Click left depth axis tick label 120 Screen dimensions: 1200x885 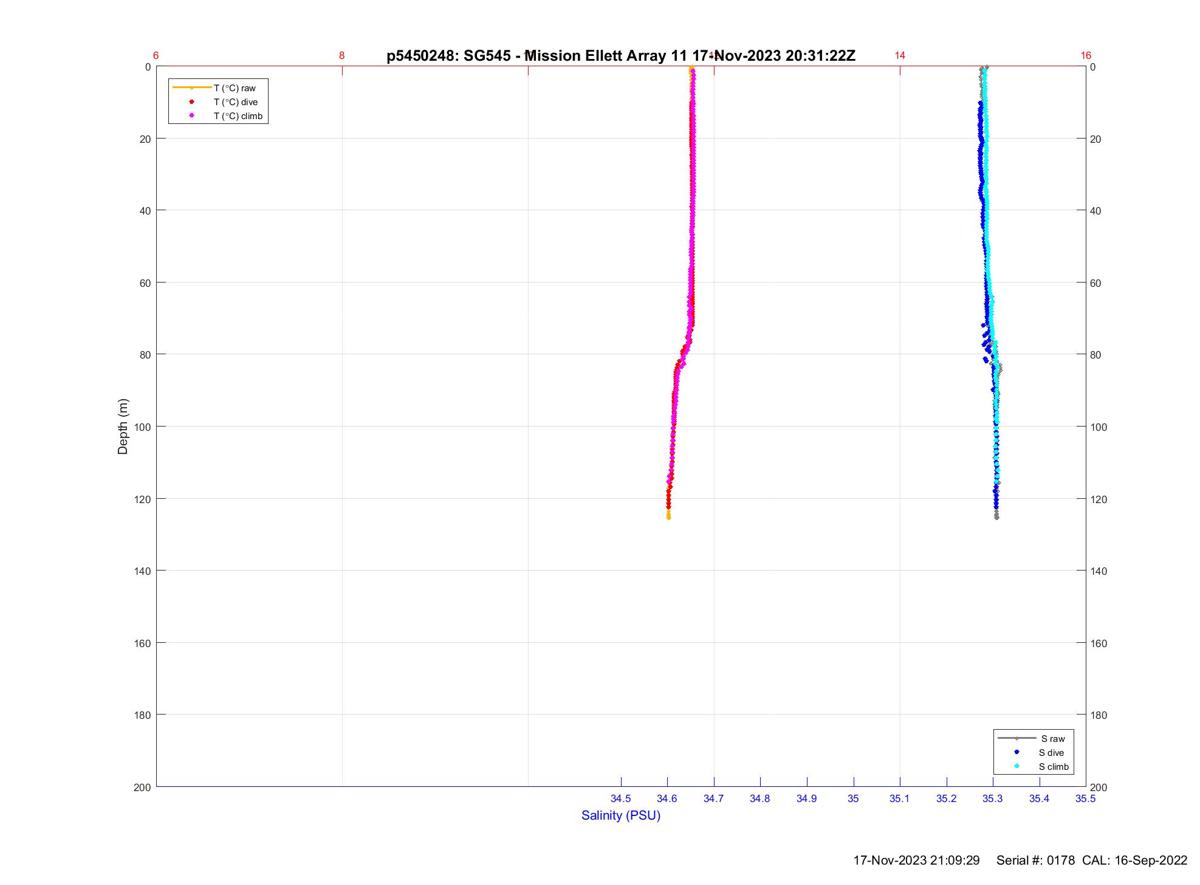[x=141, y=499]
